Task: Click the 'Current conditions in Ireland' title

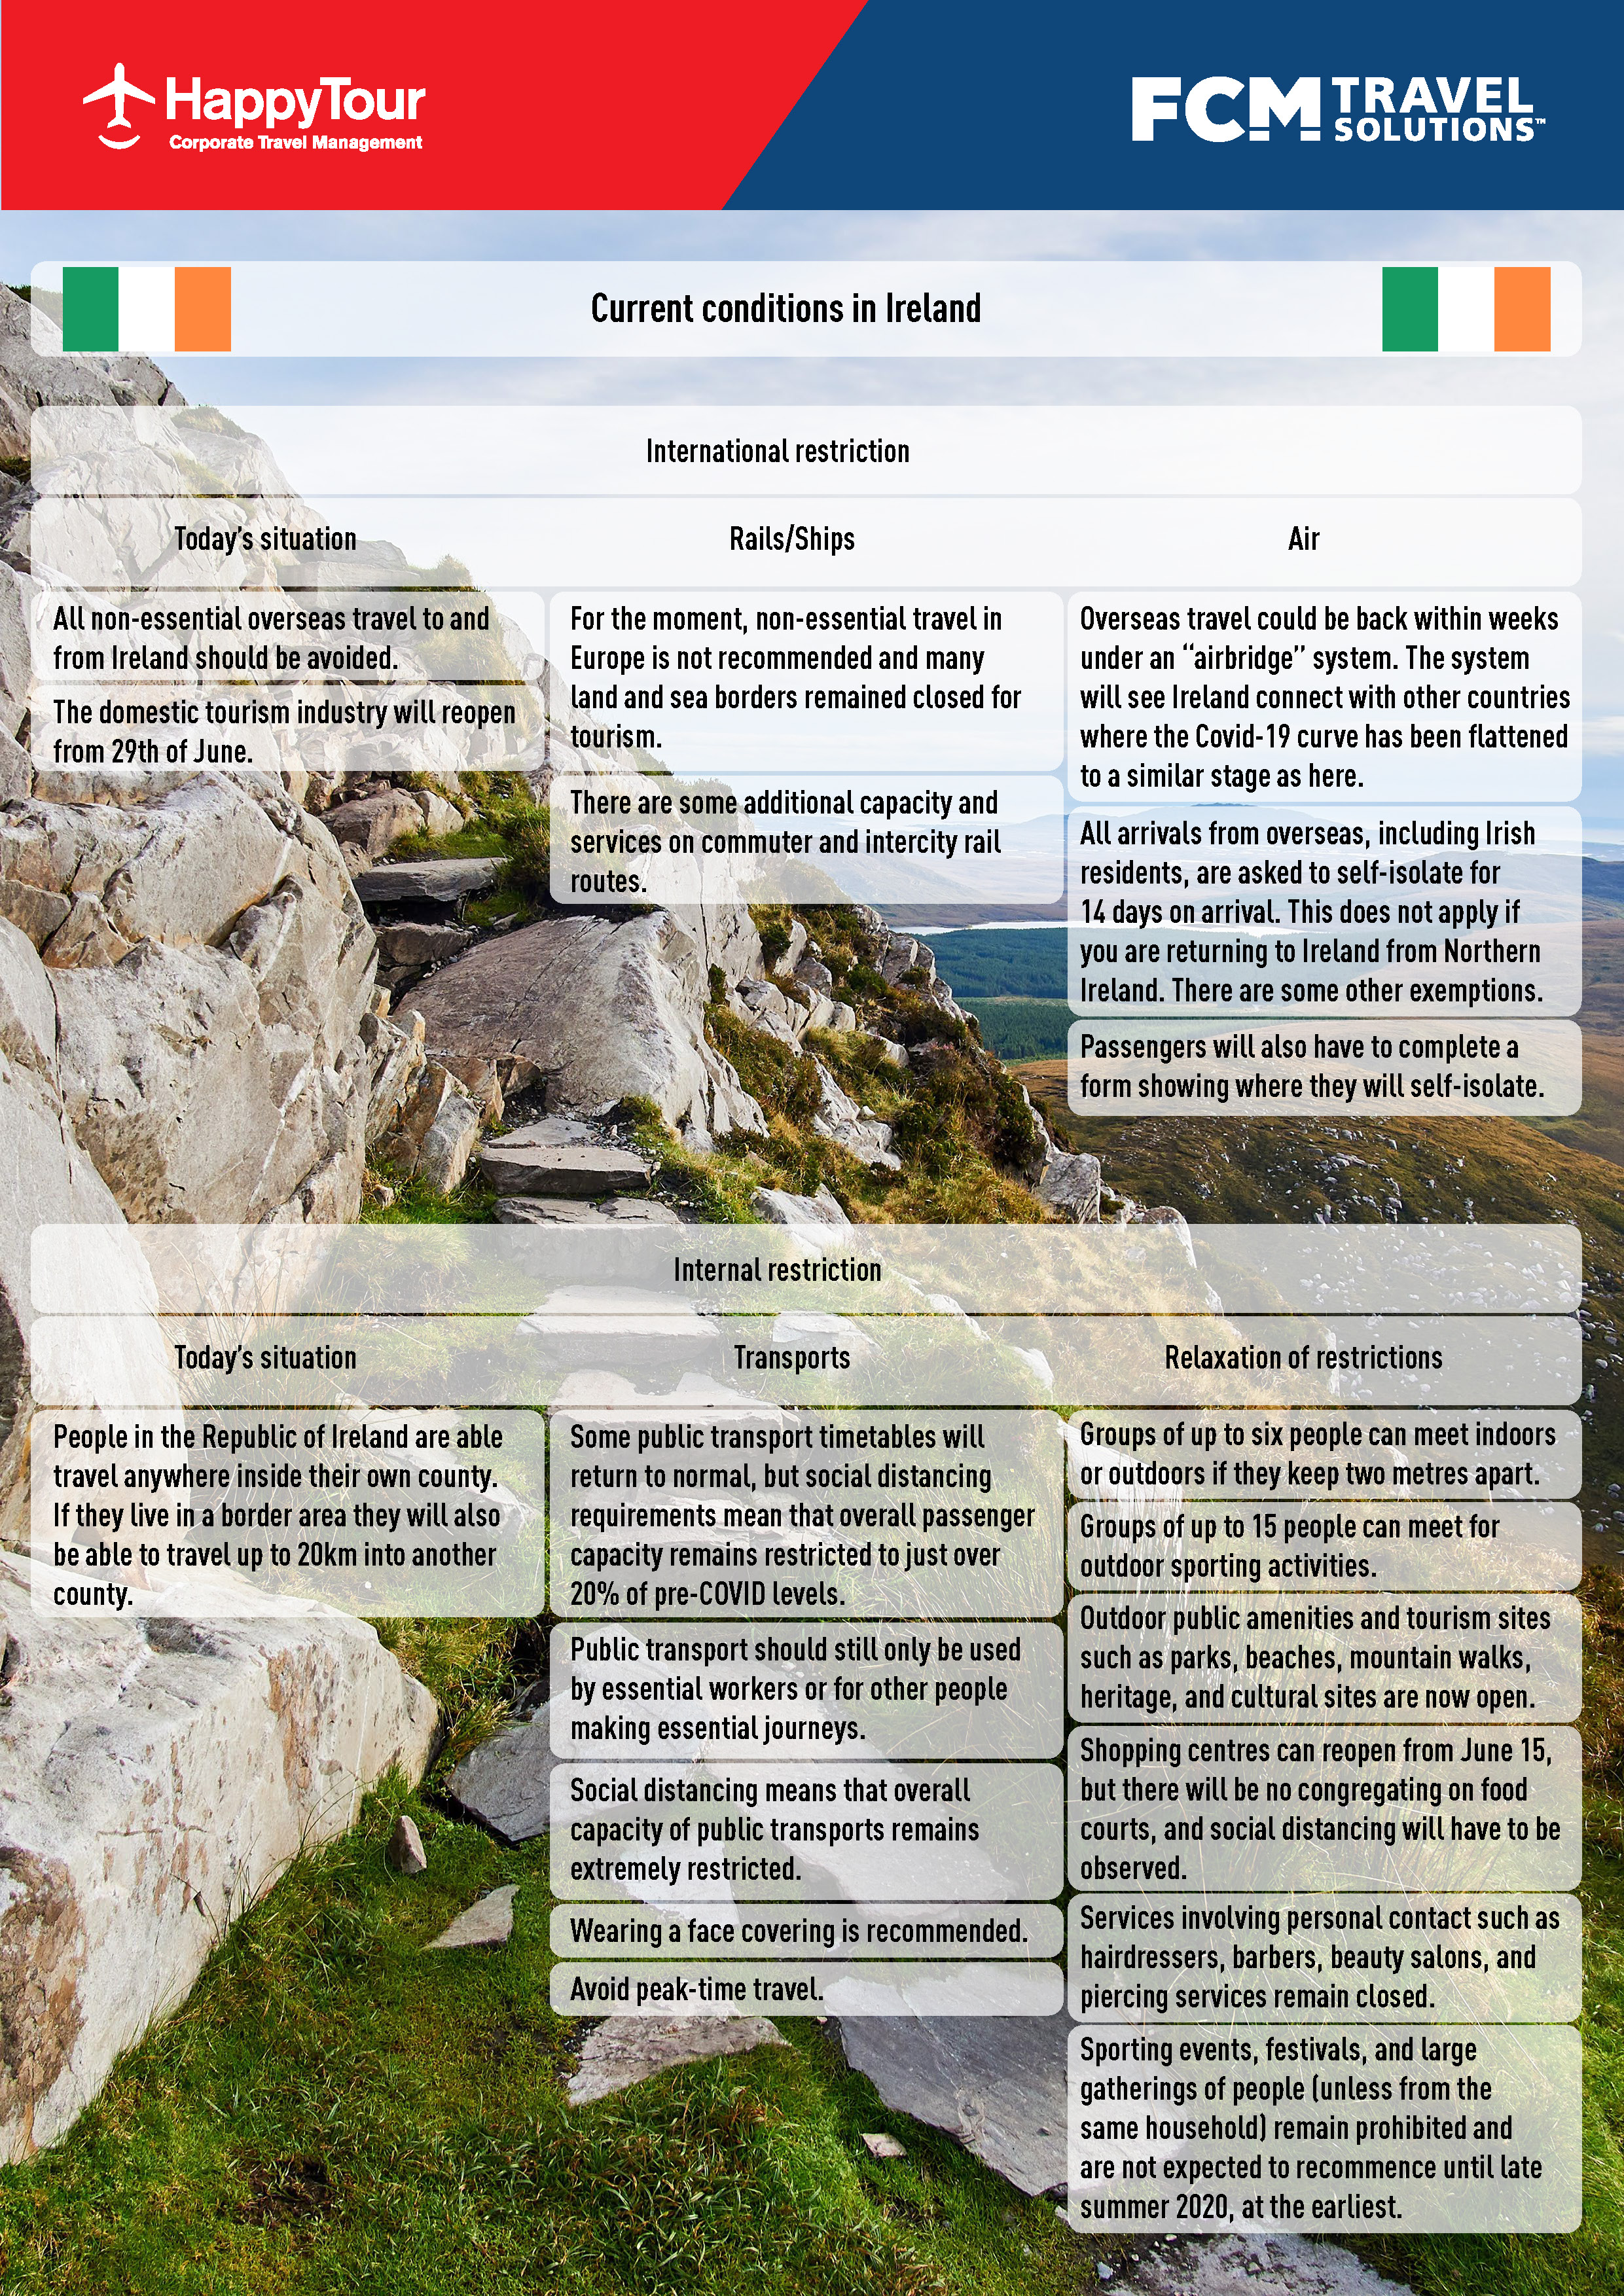Action: tap(786, 308)
